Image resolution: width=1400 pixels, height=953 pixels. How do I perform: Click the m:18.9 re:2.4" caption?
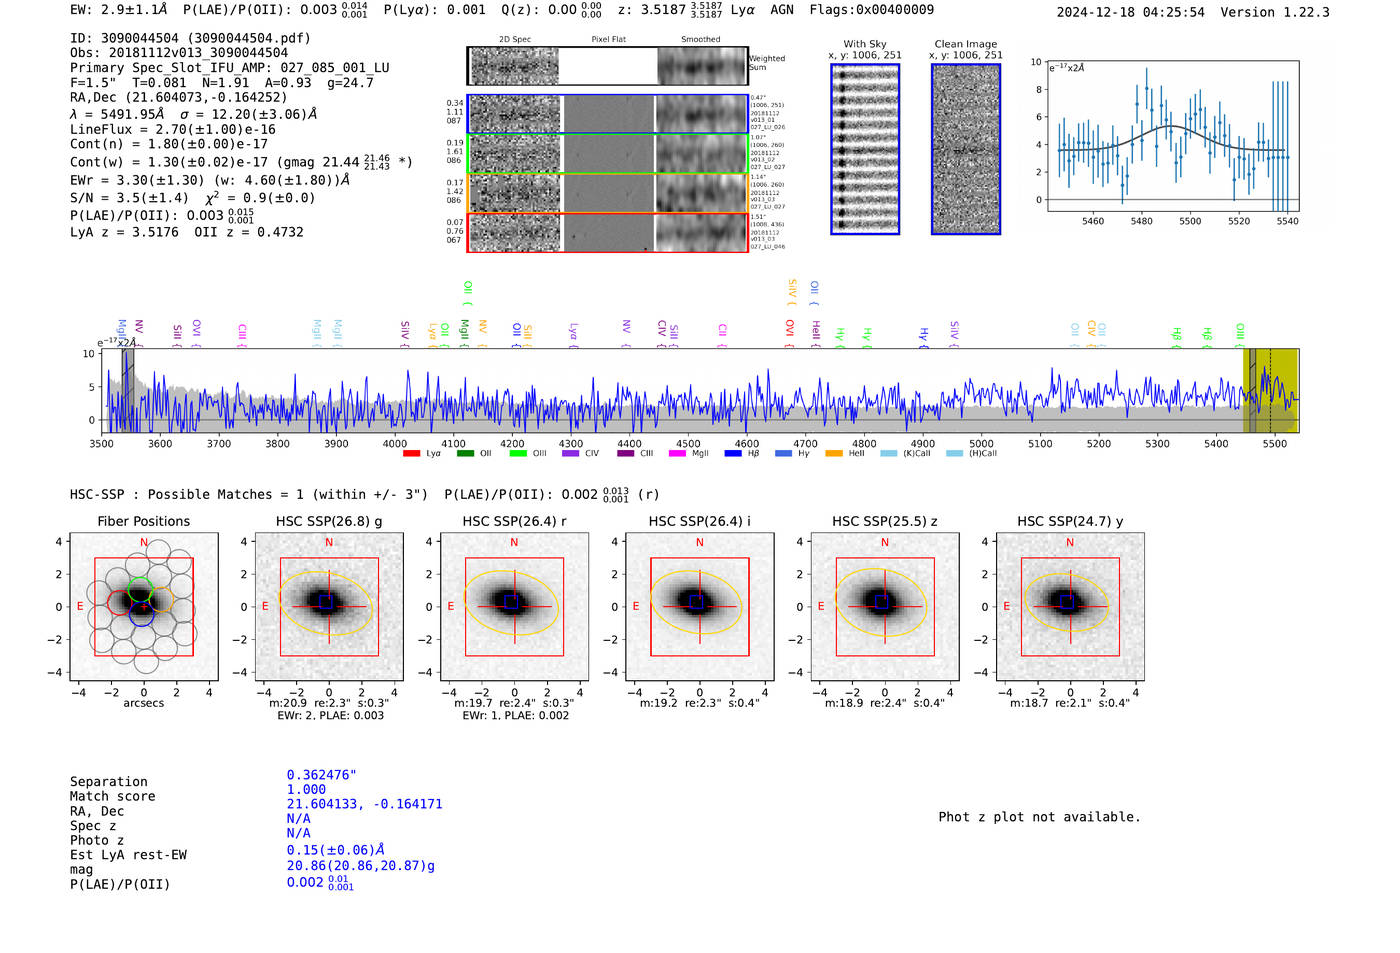tap(885, 703)
